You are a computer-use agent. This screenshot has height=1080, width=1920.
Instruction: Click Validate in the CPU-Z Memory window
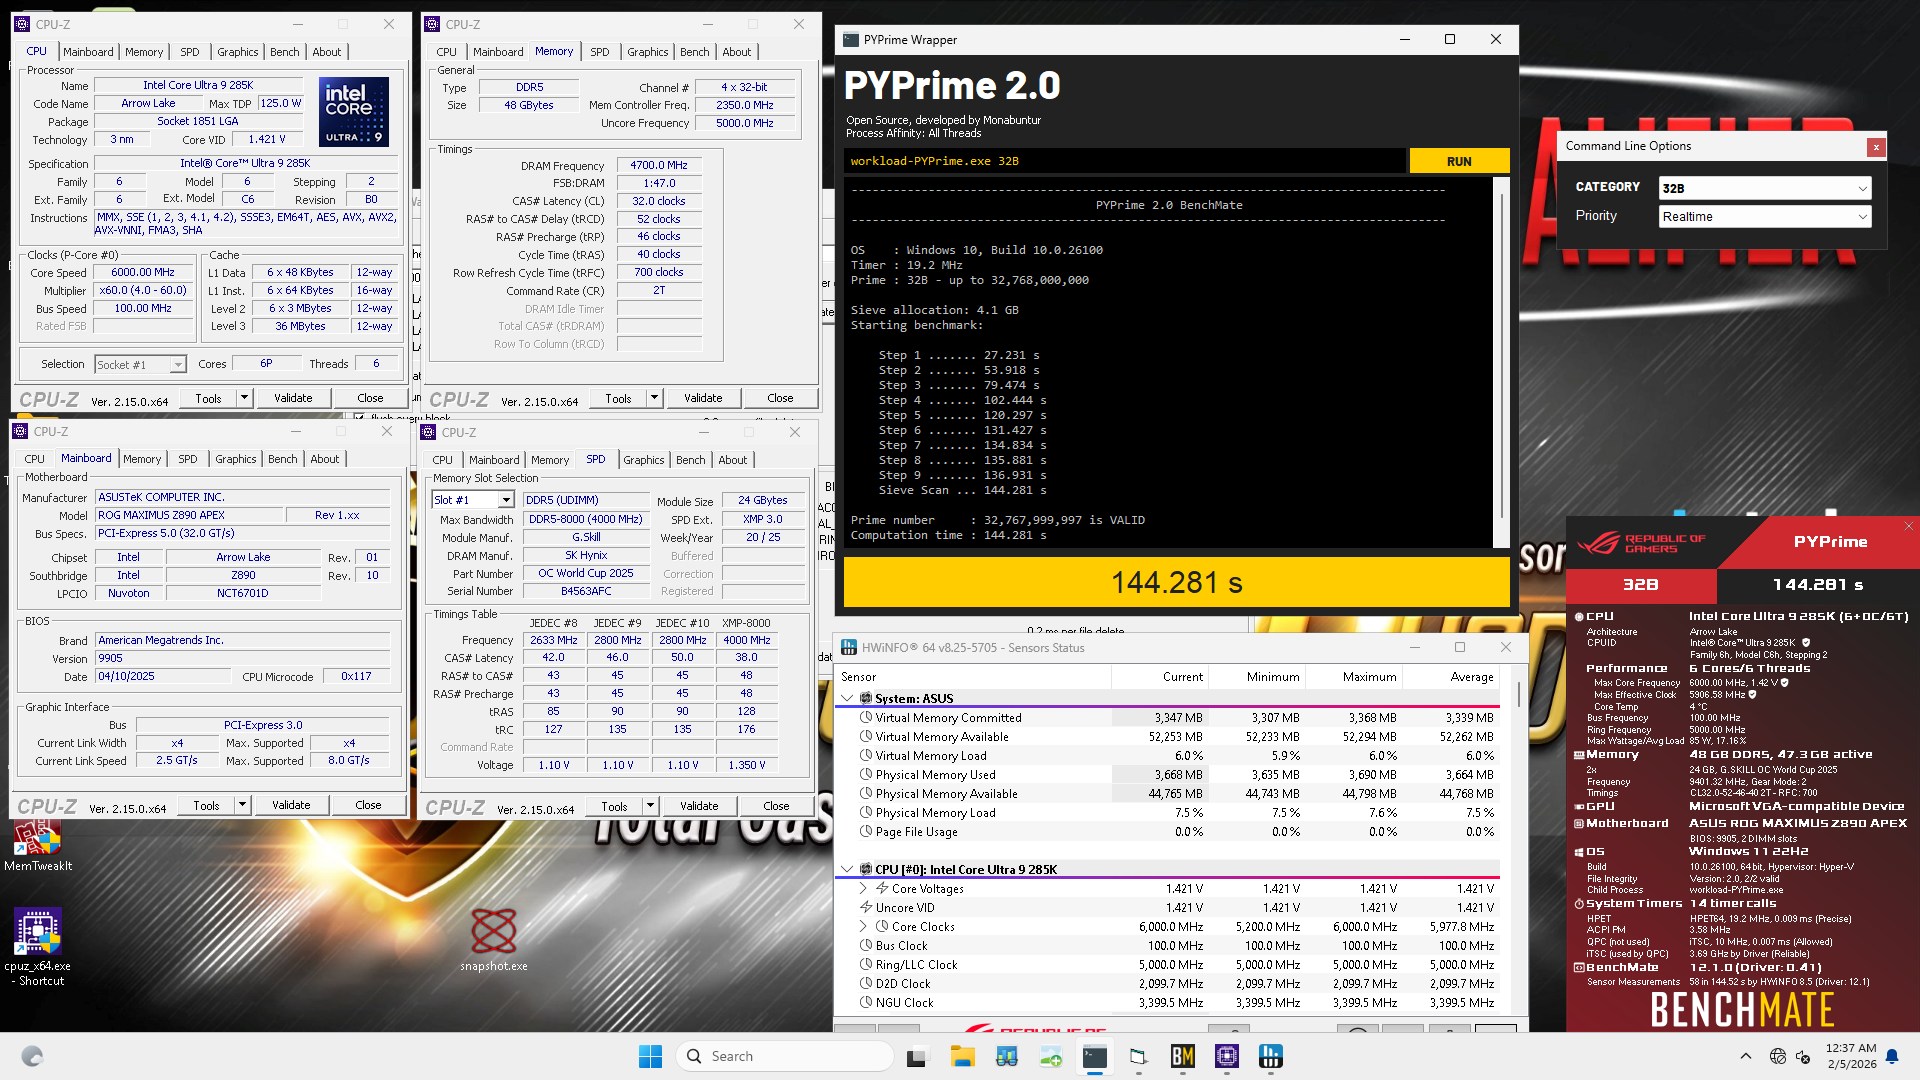tap(703, 398)
